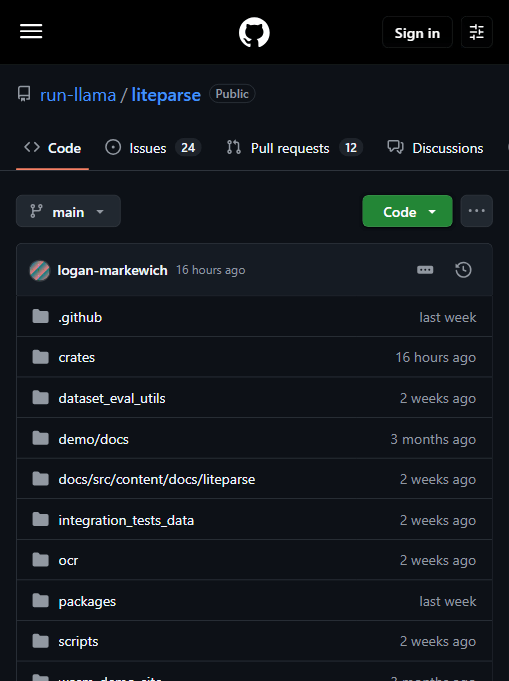The height and width of the screenshot is (681, 509).
Task: Click the repository icon beside run-llama
Action: [x=24, y=94]
